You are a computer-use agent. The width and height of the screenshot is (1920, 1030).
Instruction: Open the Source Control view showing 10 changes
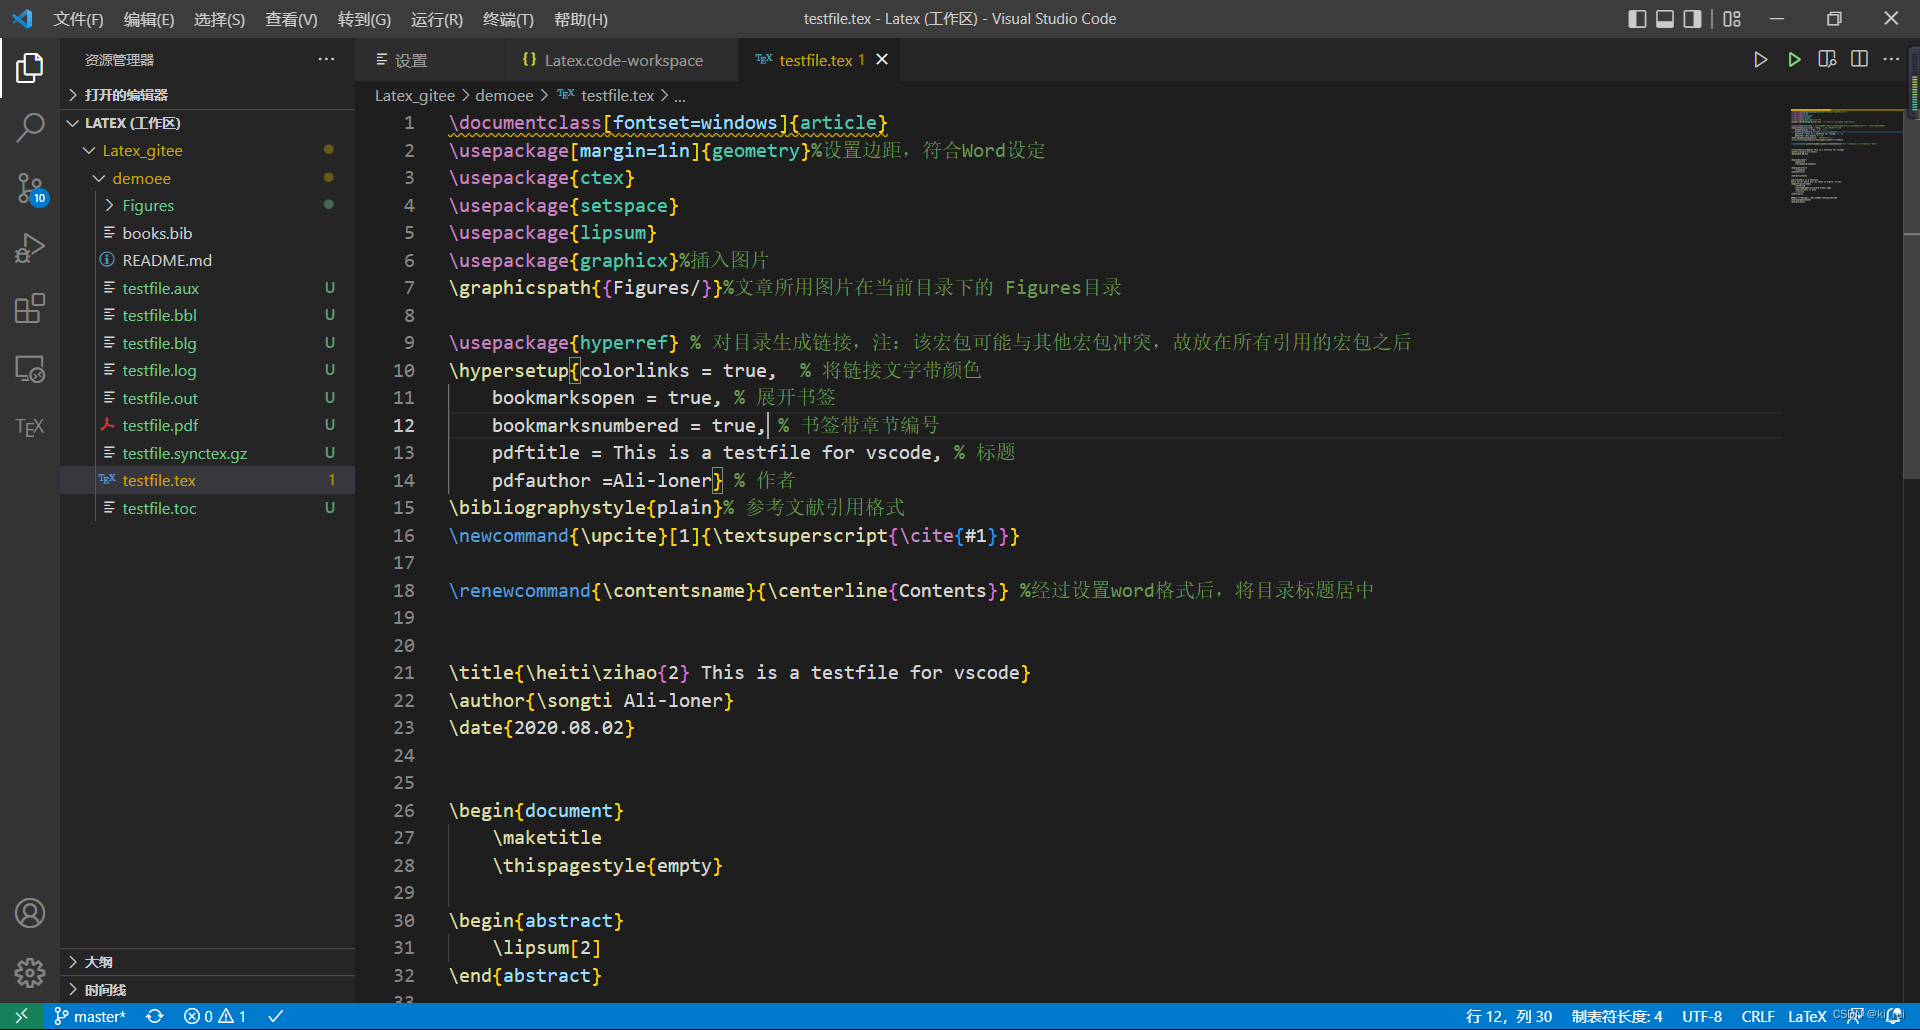coord(30,189)
